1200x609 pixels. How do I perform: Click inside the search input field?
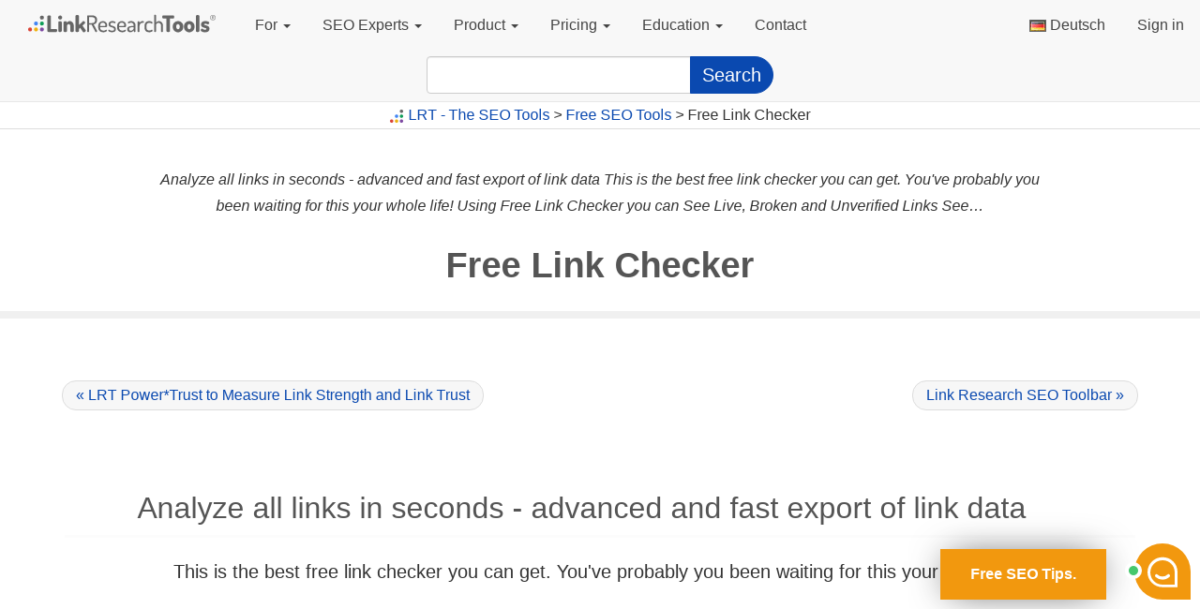pyautogui.click(x=557, y=74)
